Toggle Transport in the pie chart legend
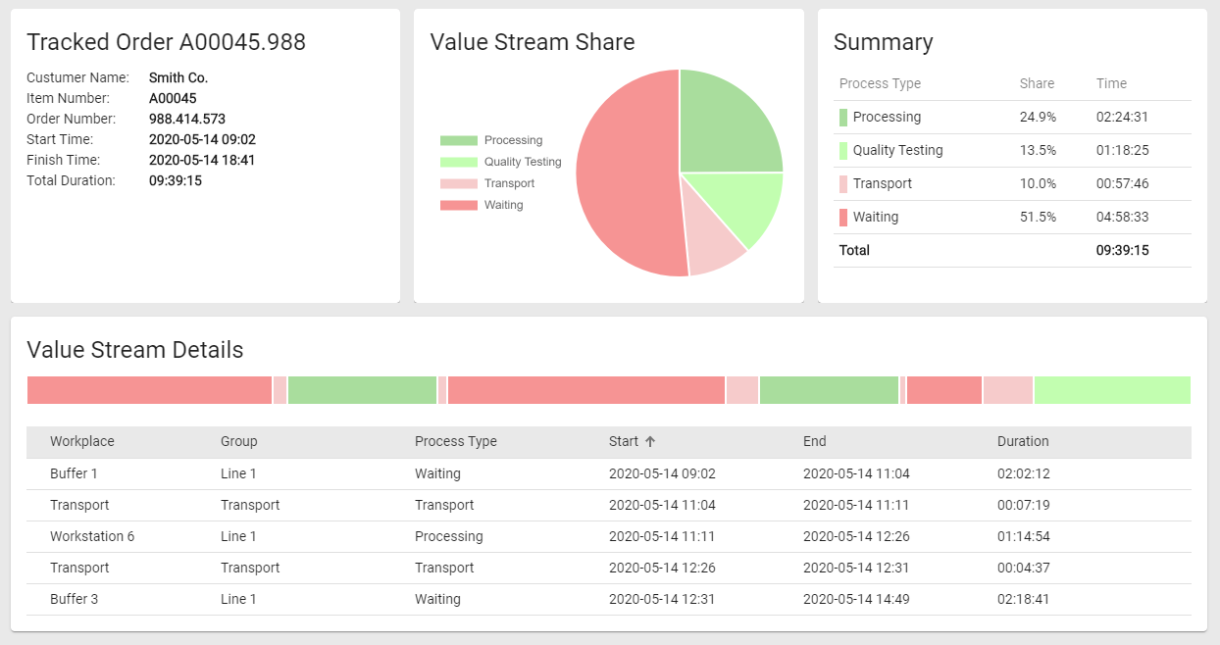This screenshot has width=1220, height=645. pos(487,184)
